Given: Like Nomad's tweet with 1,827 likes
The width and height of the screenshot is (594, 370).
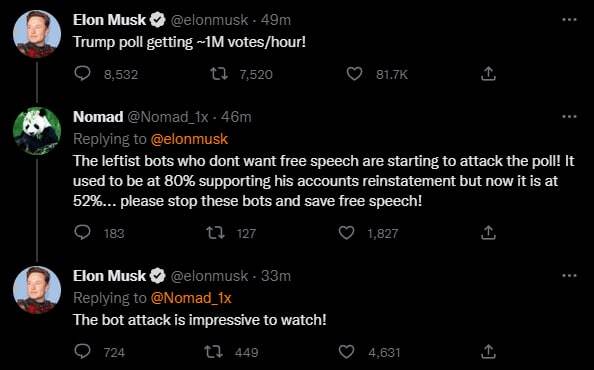Looking at the screenshot, I should [x=346, y=233].
